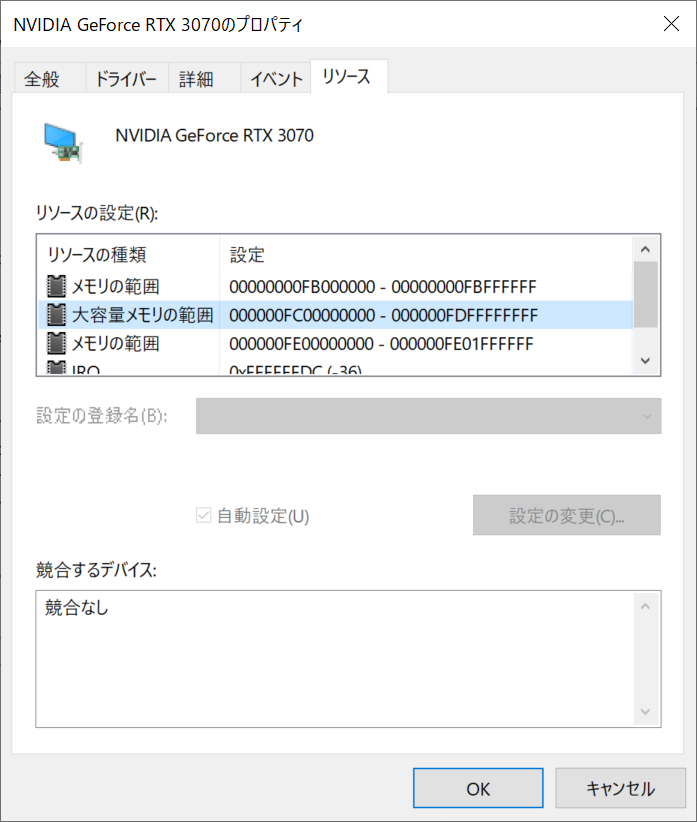Click the 競合なし text in conflict box
This screenshot has width=697, height=822.
point(77,607)
